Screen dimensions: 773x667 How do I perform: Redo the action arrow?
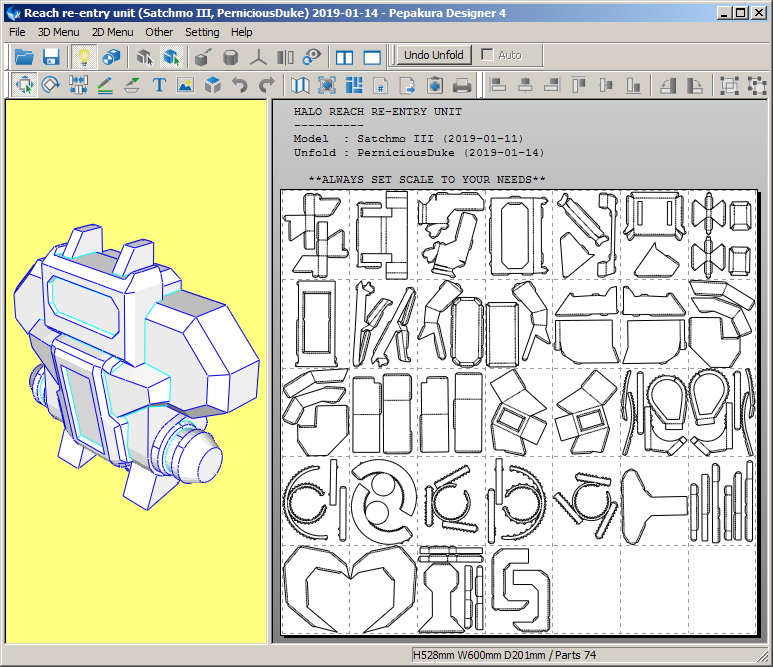(x=267, y=85)
